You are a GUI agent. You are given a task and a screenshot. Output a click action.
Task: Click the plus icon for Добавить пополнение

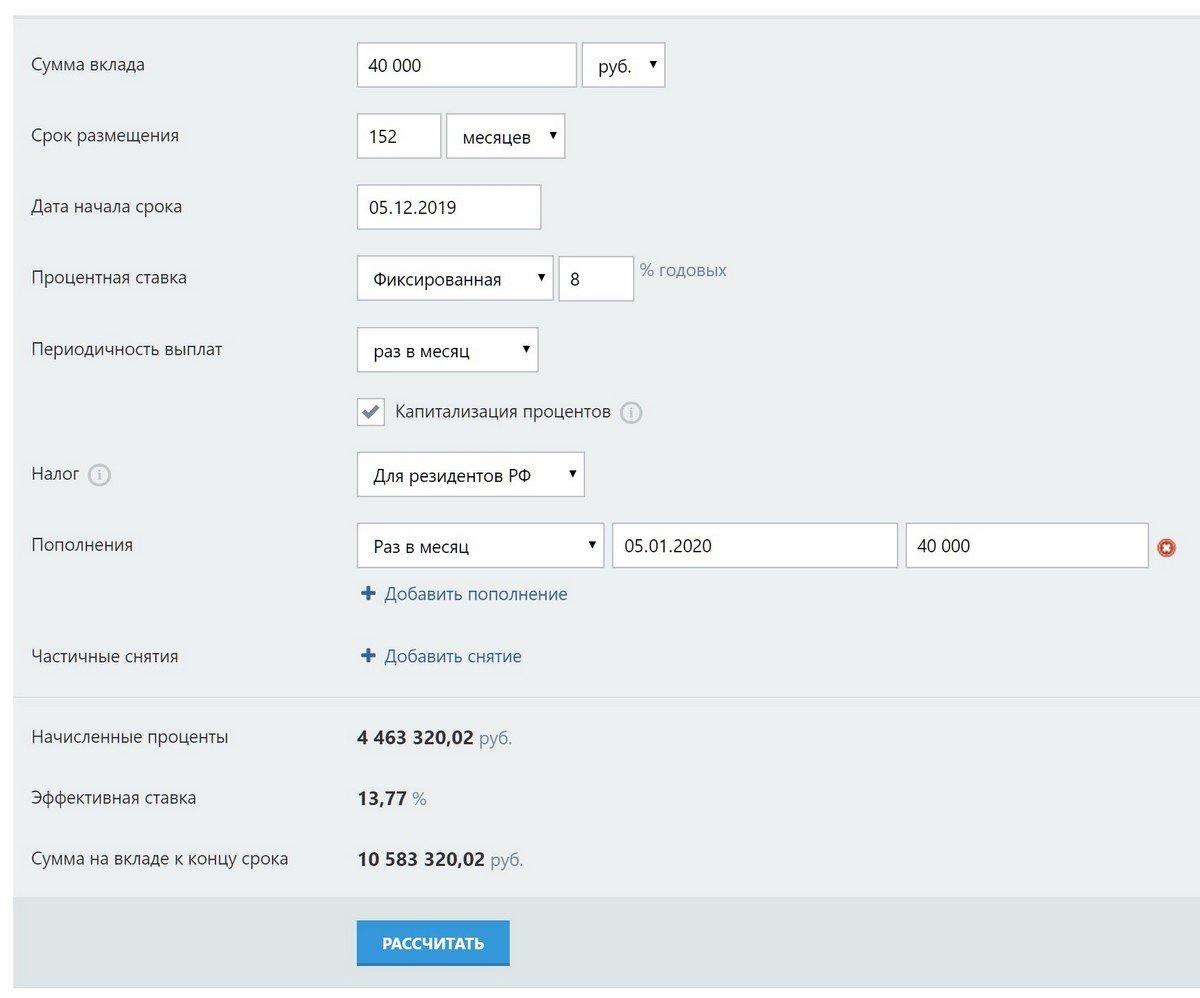368,594
